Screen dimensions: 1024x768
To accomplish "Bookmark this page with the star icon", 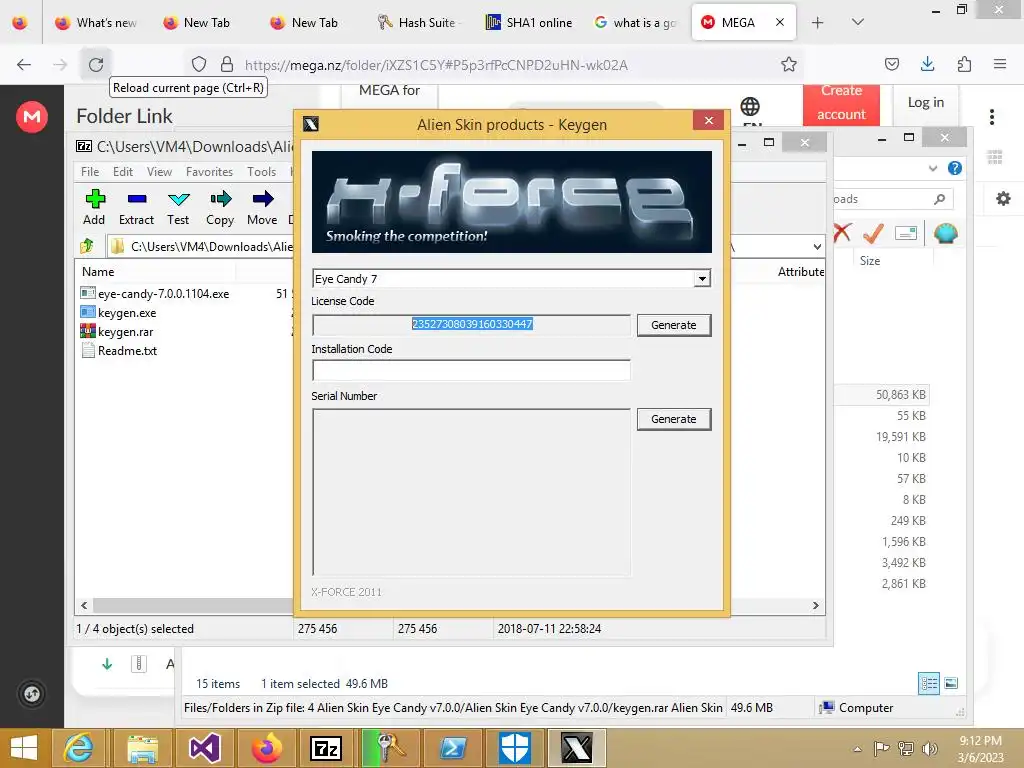I will pos(789,64).
